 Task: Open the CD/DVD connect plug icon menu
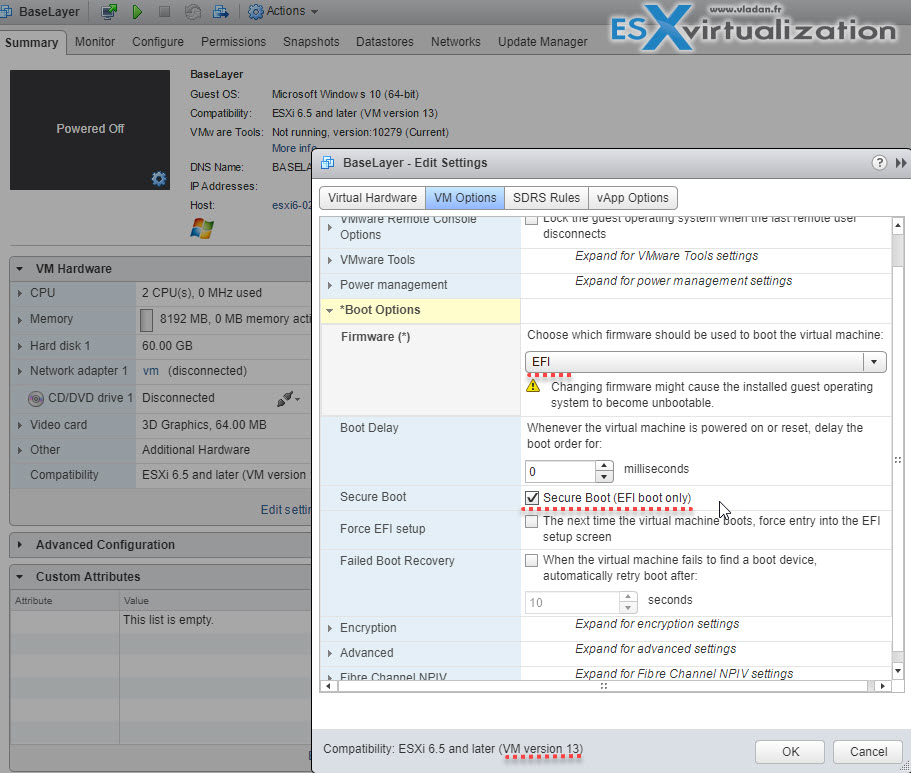pos(288,398)
